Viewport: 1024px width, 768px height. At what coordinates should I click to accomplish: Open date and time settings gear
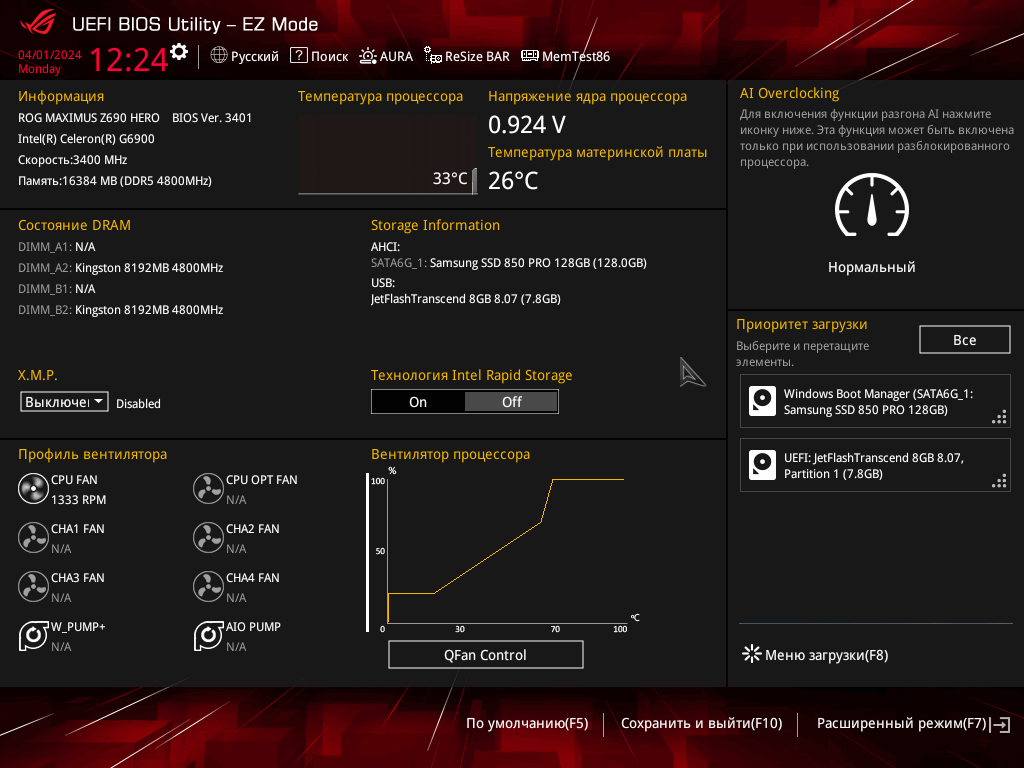pos(179,52)
